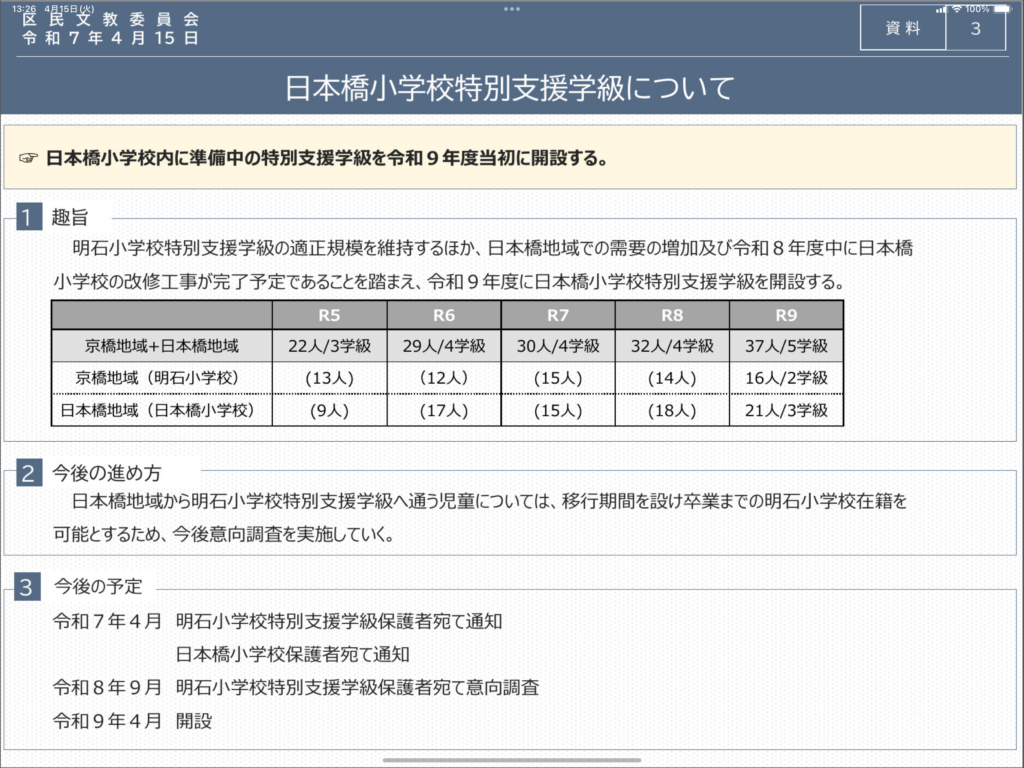1024x768 pixels.
Task: Select the 今後の進め方 heading
Action: [x=106, y=473]
